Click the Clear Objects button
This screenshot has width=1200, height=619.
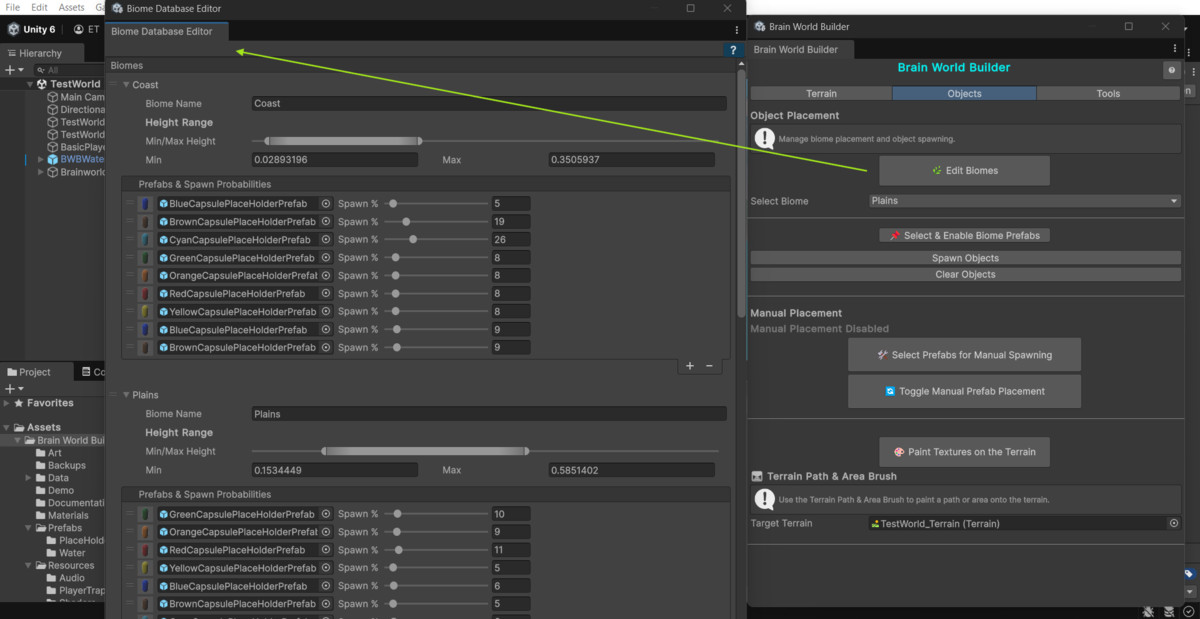pos(964,274)
